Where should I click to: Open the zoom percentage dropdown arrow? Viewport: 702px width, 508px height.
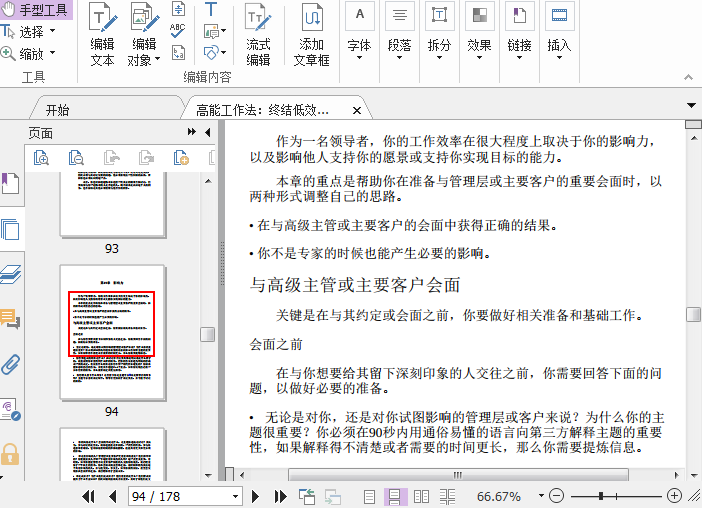541,495
